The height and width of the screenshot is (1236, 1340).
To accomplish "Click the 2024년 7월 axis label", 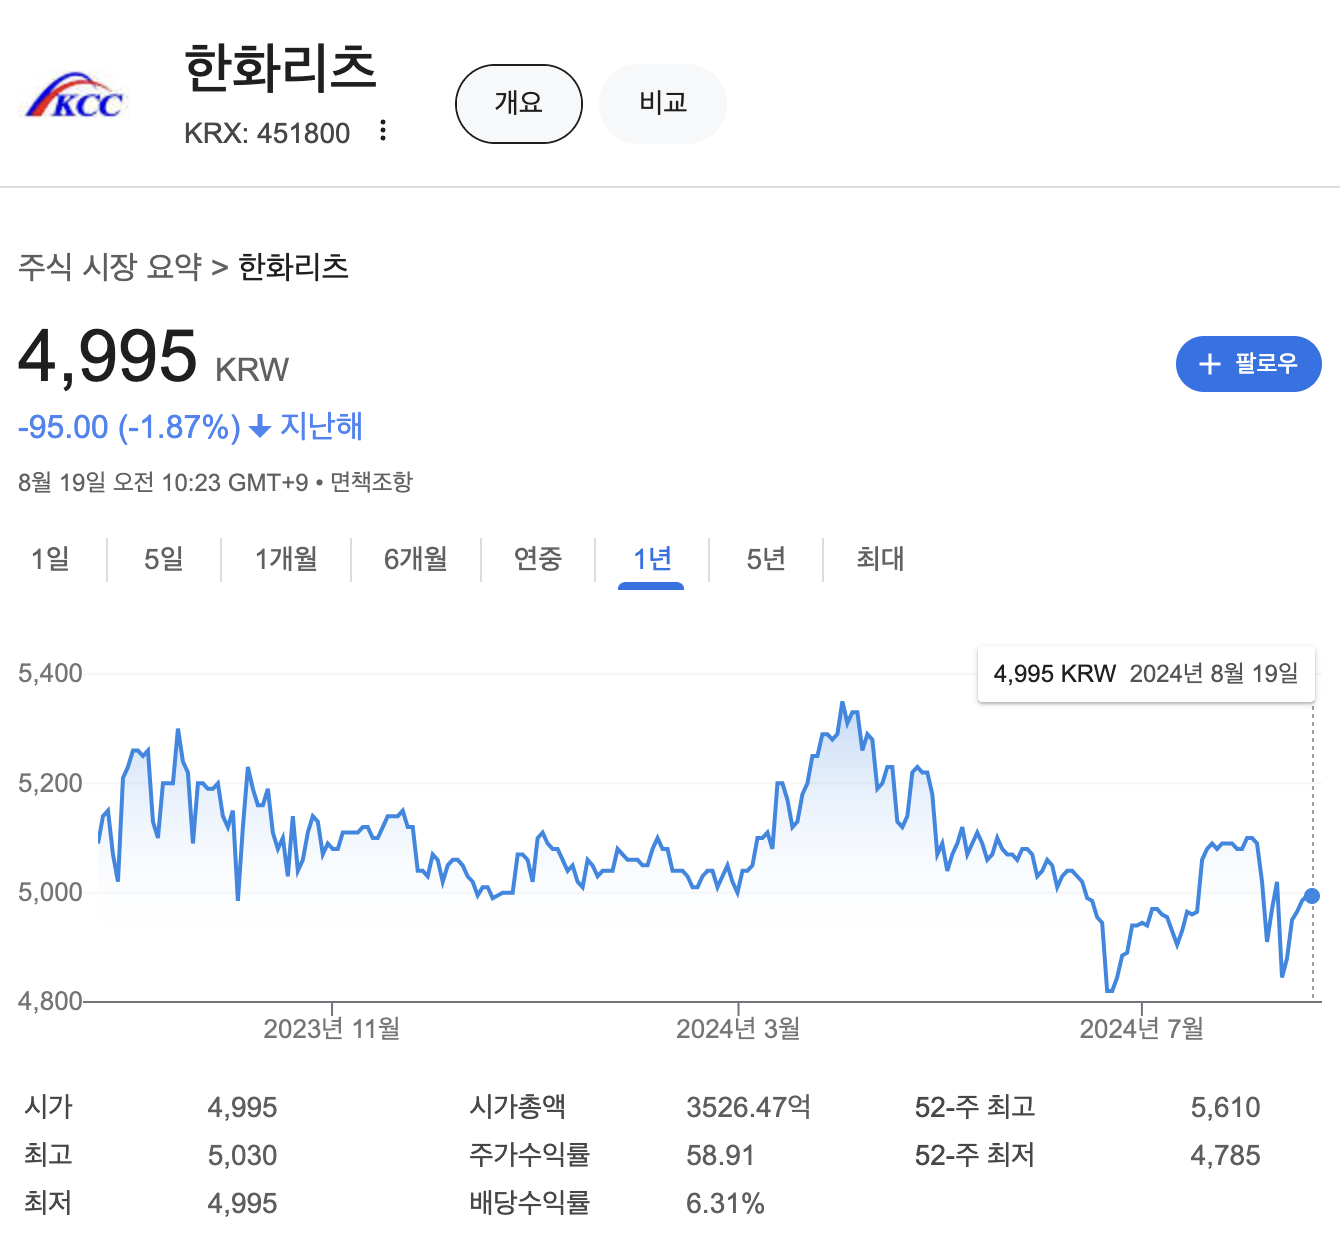I will pos(1142,1029).
